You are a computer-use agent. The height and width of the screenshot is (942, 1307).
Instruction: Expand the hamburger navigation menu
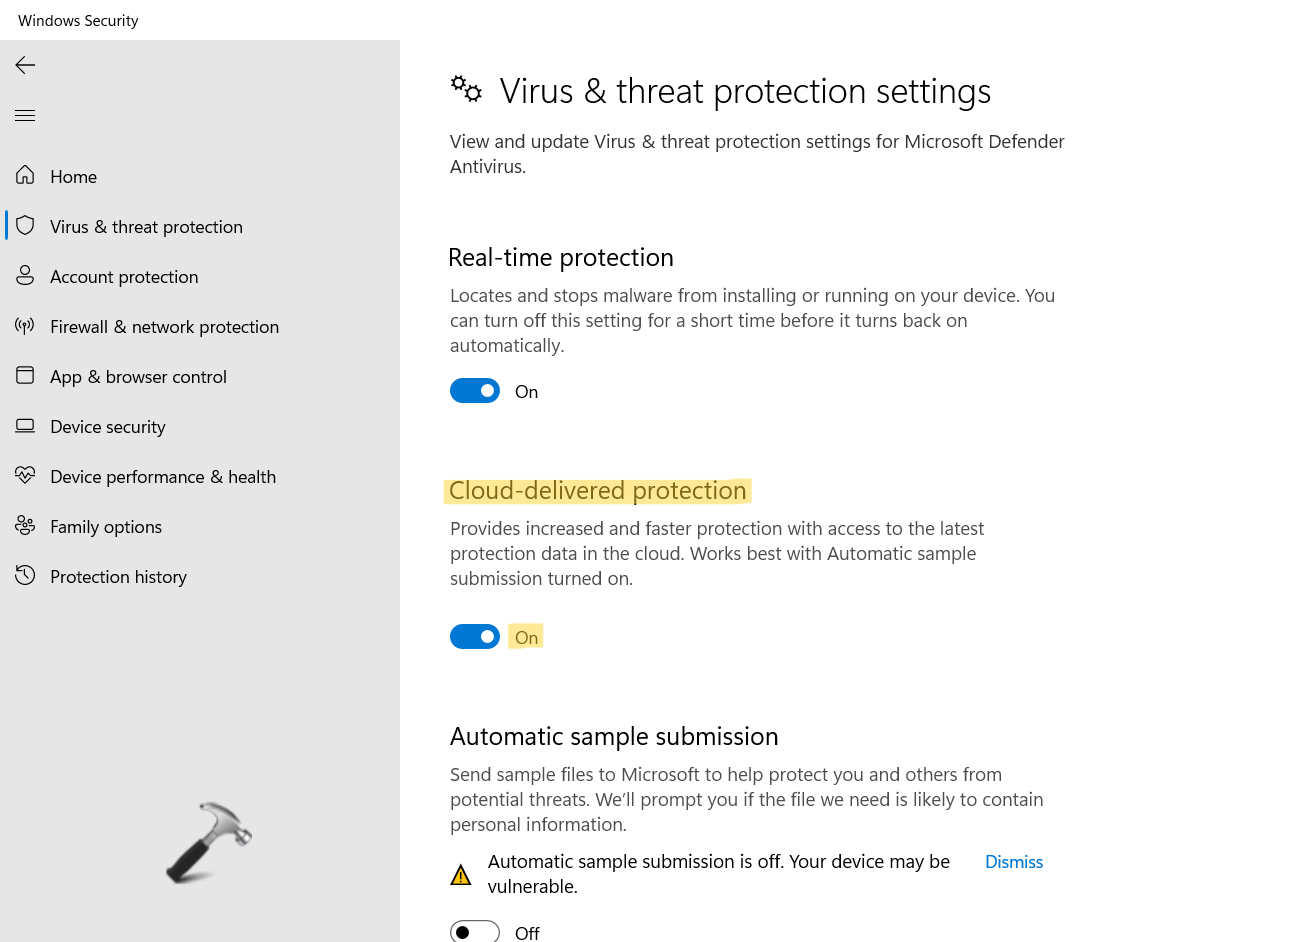pyautogui.click(x=25, y=116)
